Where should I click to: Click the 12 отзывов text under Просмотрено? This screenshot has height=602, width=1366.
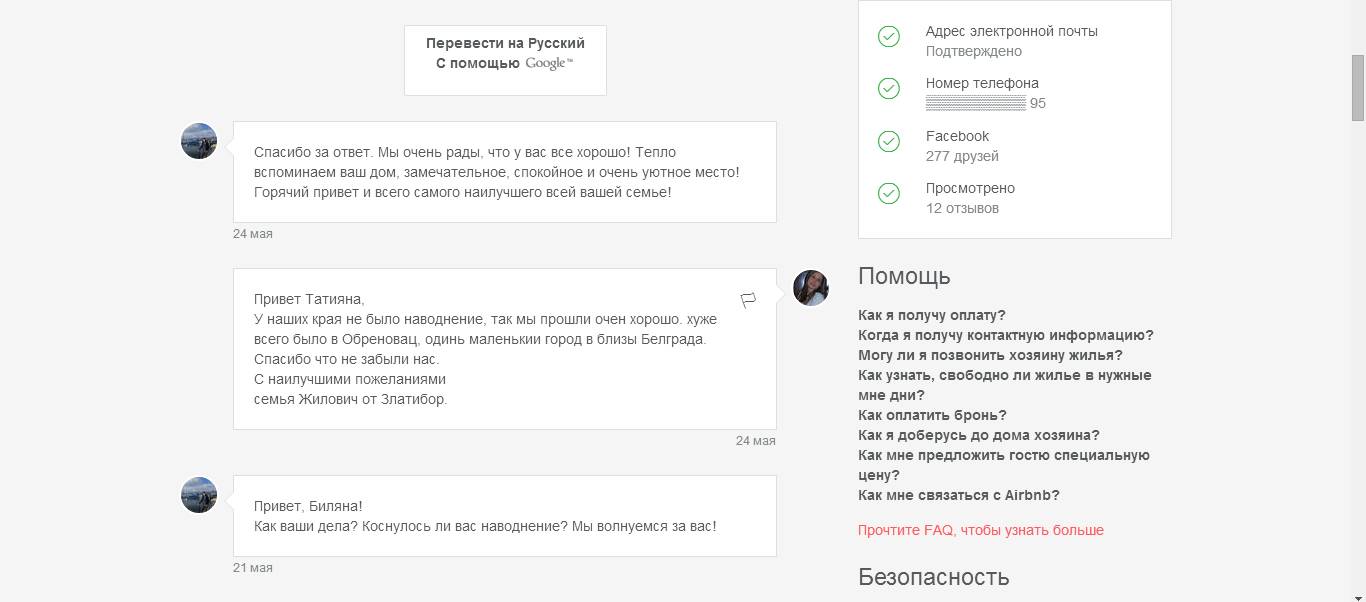click(x=962, y=208)
